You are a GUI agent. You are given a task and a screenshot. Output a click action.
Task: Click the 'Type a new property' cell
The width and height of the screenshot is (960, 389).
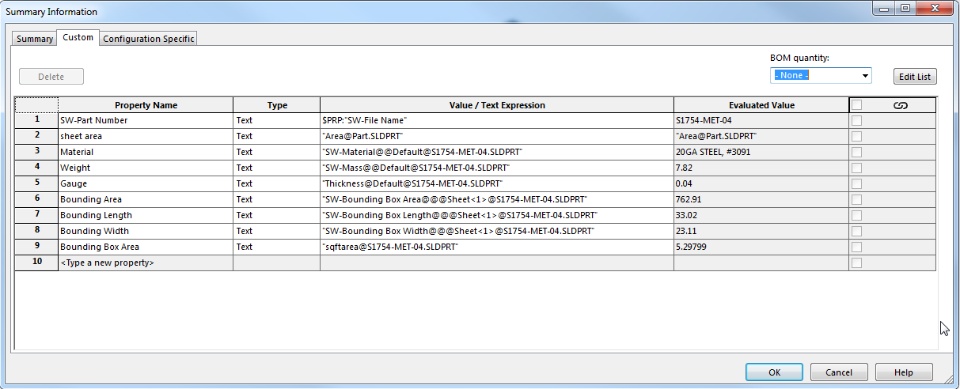(146, 263)
